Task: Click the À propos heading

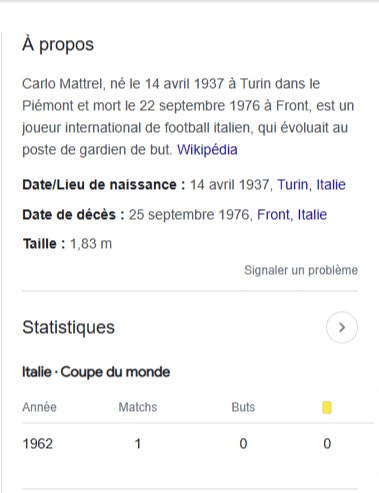Action: [x=58, y=44]
